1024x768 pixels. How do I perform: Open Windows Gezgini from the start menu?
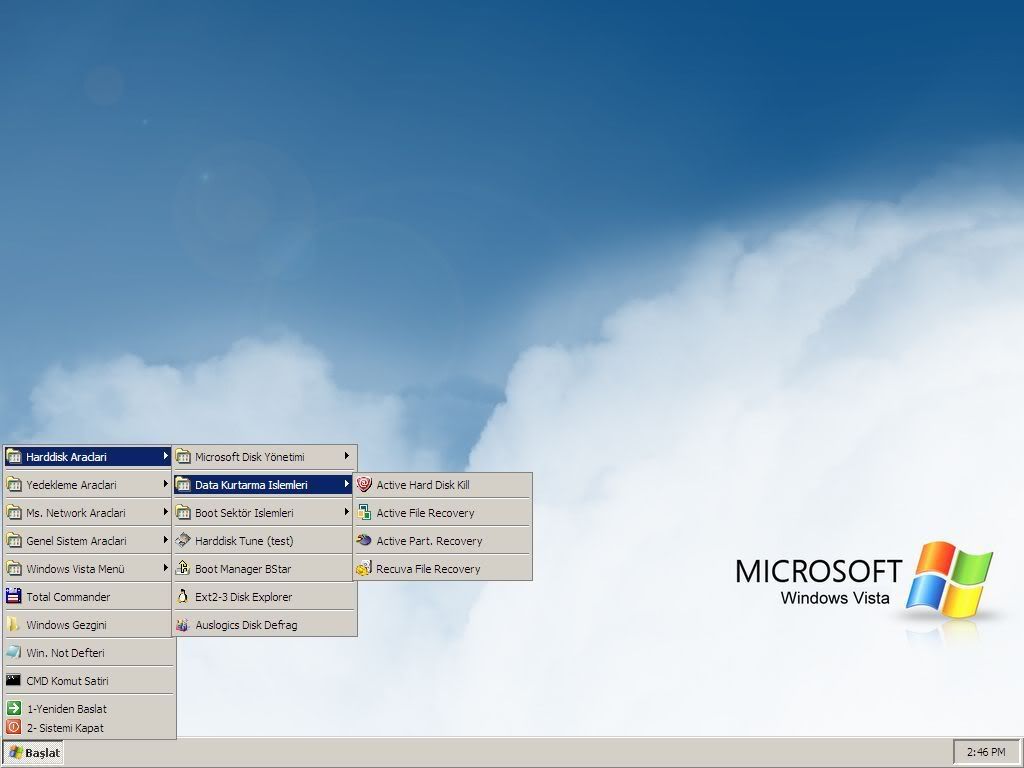click(x=89, y=624)
